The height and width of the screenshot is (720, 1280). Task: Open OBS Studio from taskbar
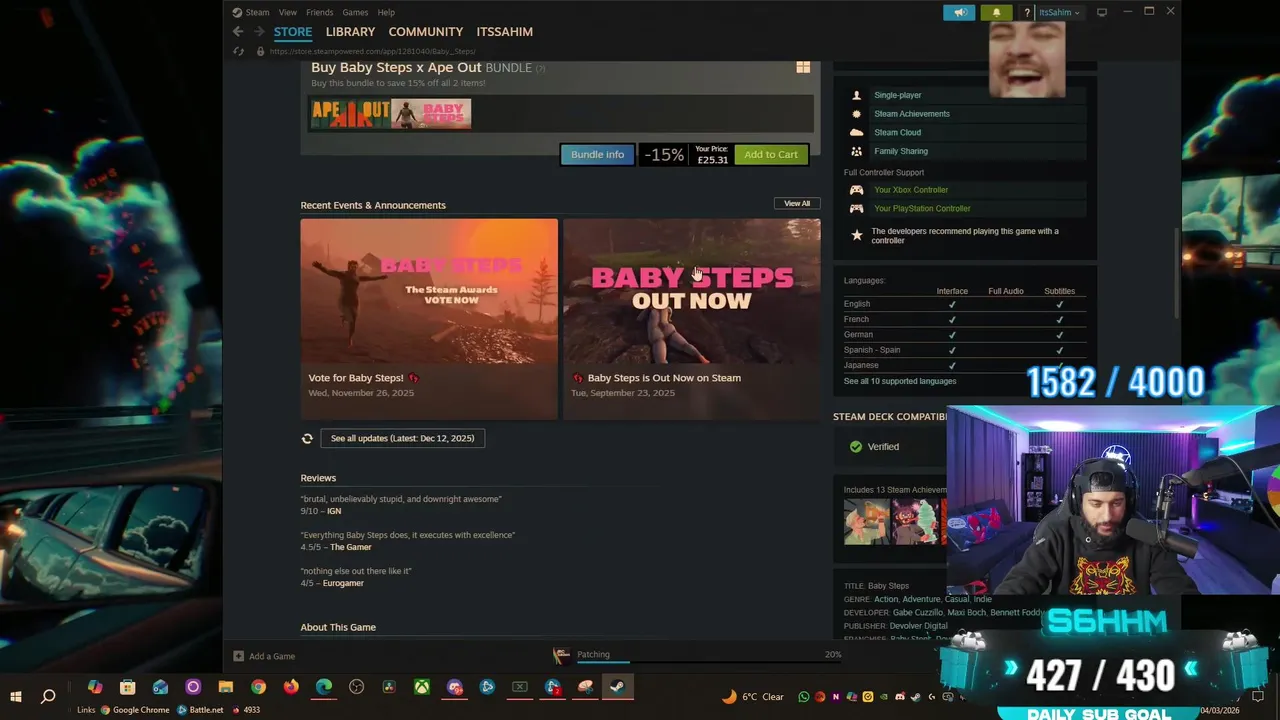[x=357, y=687]
